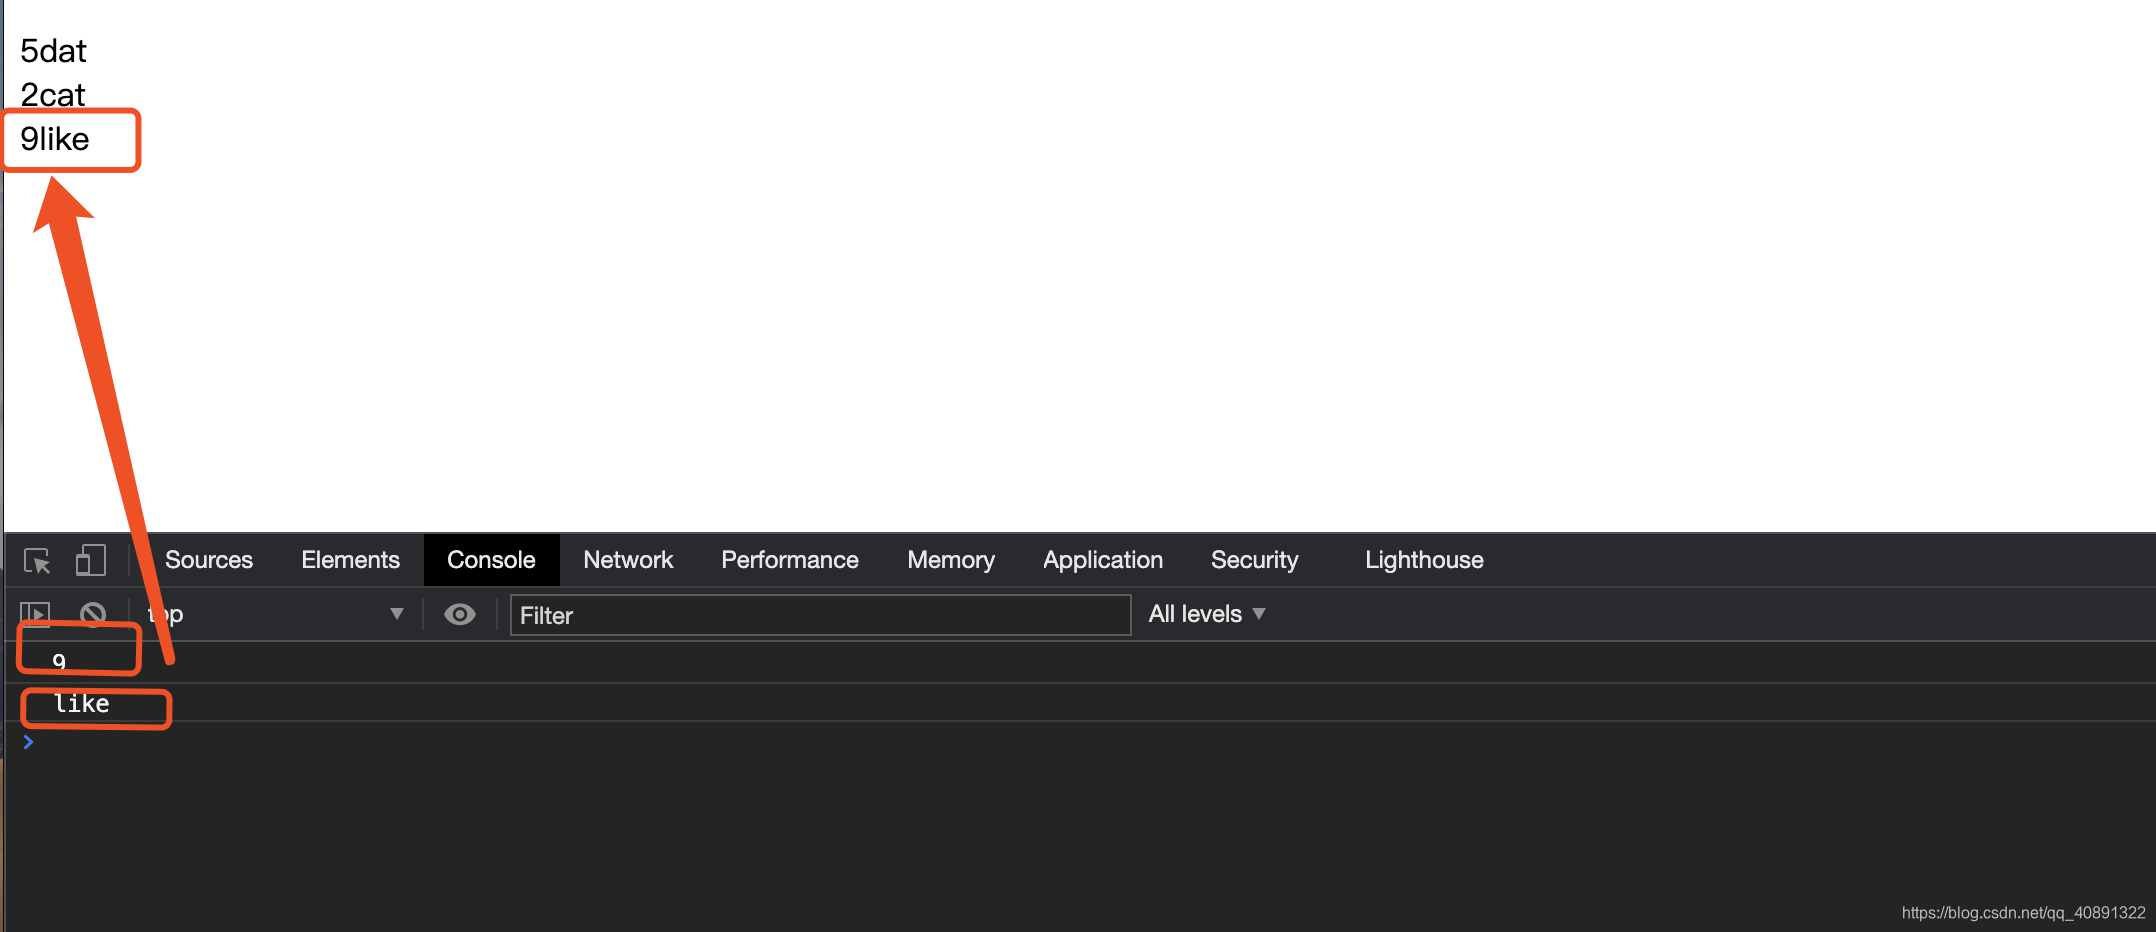Create live expression with eye icon
The height and width of the screenshot is (932, 2156).
click(460, 614)
